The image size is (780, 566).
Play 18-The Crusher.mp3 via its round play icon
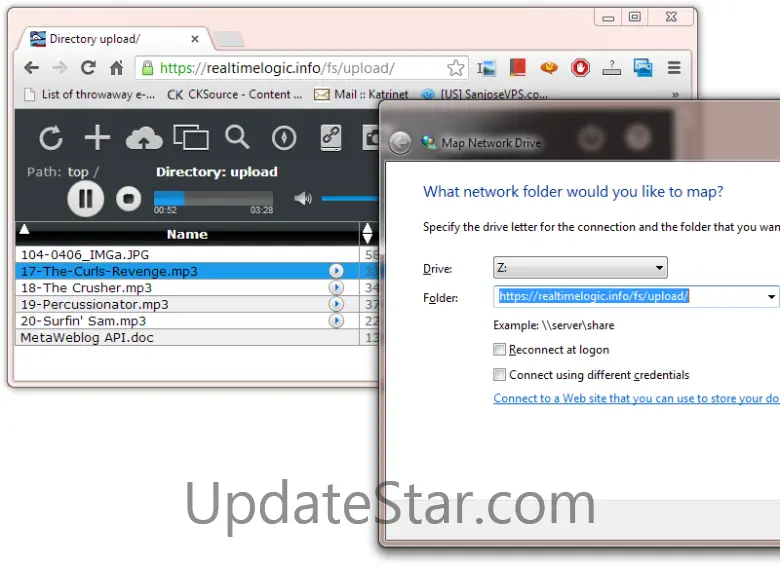[x=336, y=287]
